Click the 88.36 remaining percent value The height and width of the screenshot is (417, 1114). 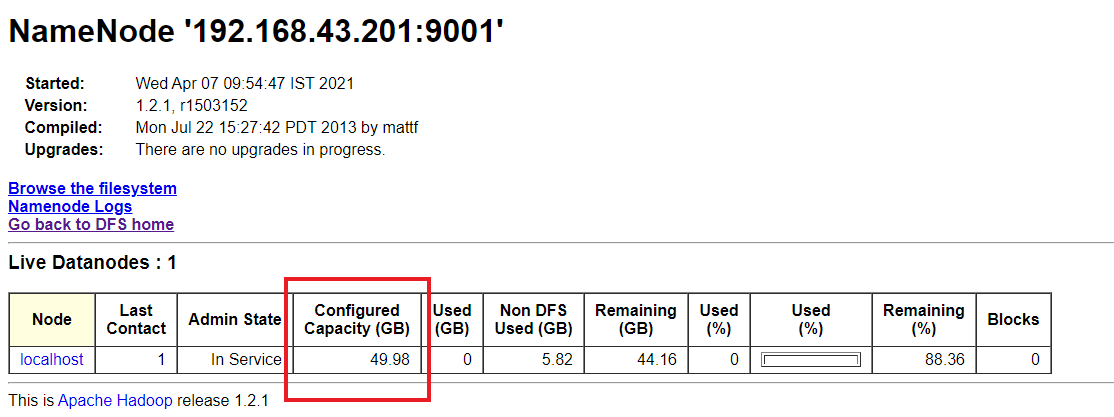[945, 359]
